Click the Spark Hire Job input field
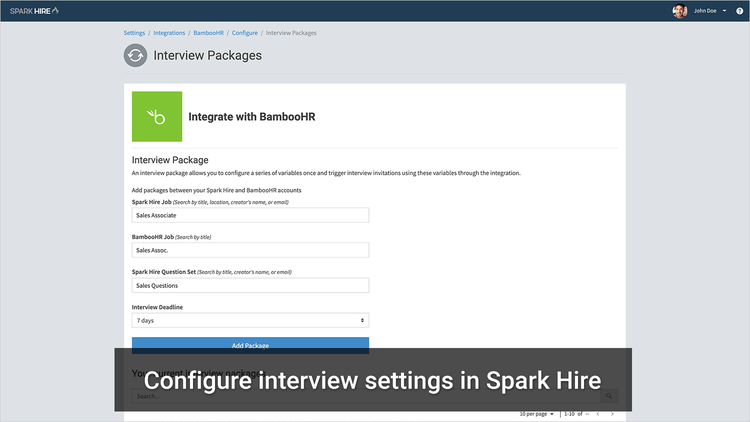The image size is (750, 422). pyautogui.click(x=250, y=215)
